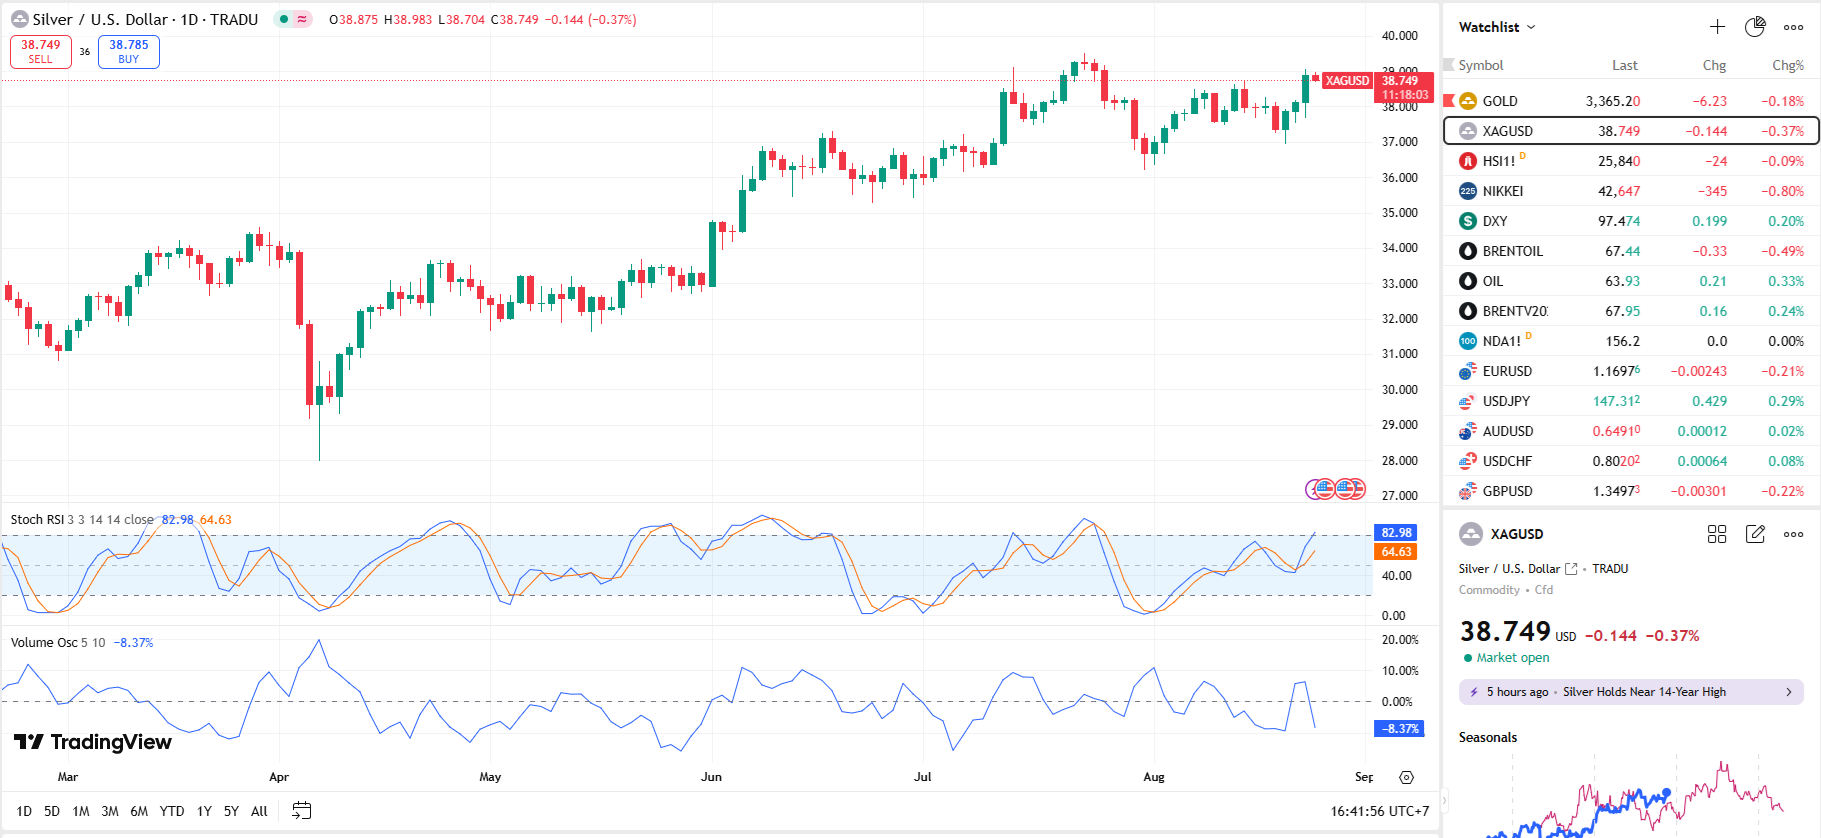Open chart settings gear near the time axis

(x=1406, y=777)
